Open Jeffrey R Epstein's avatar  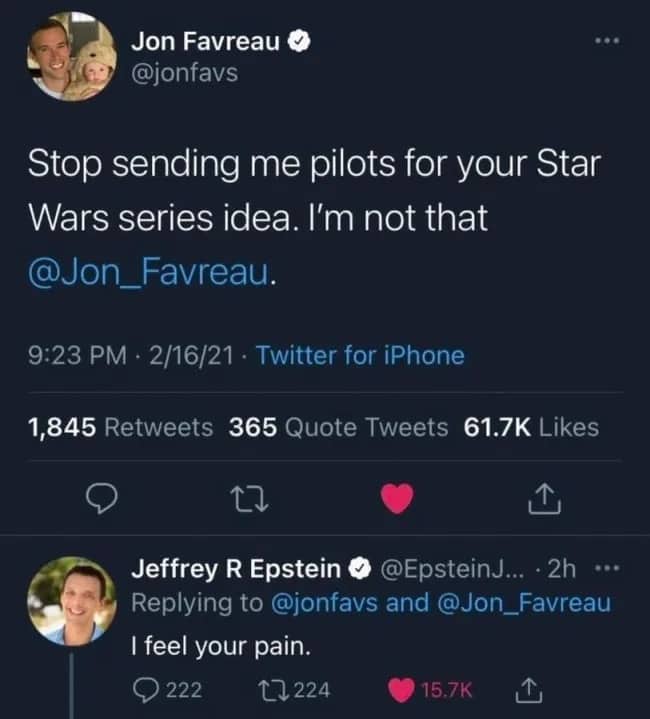(x=71, y=600)
